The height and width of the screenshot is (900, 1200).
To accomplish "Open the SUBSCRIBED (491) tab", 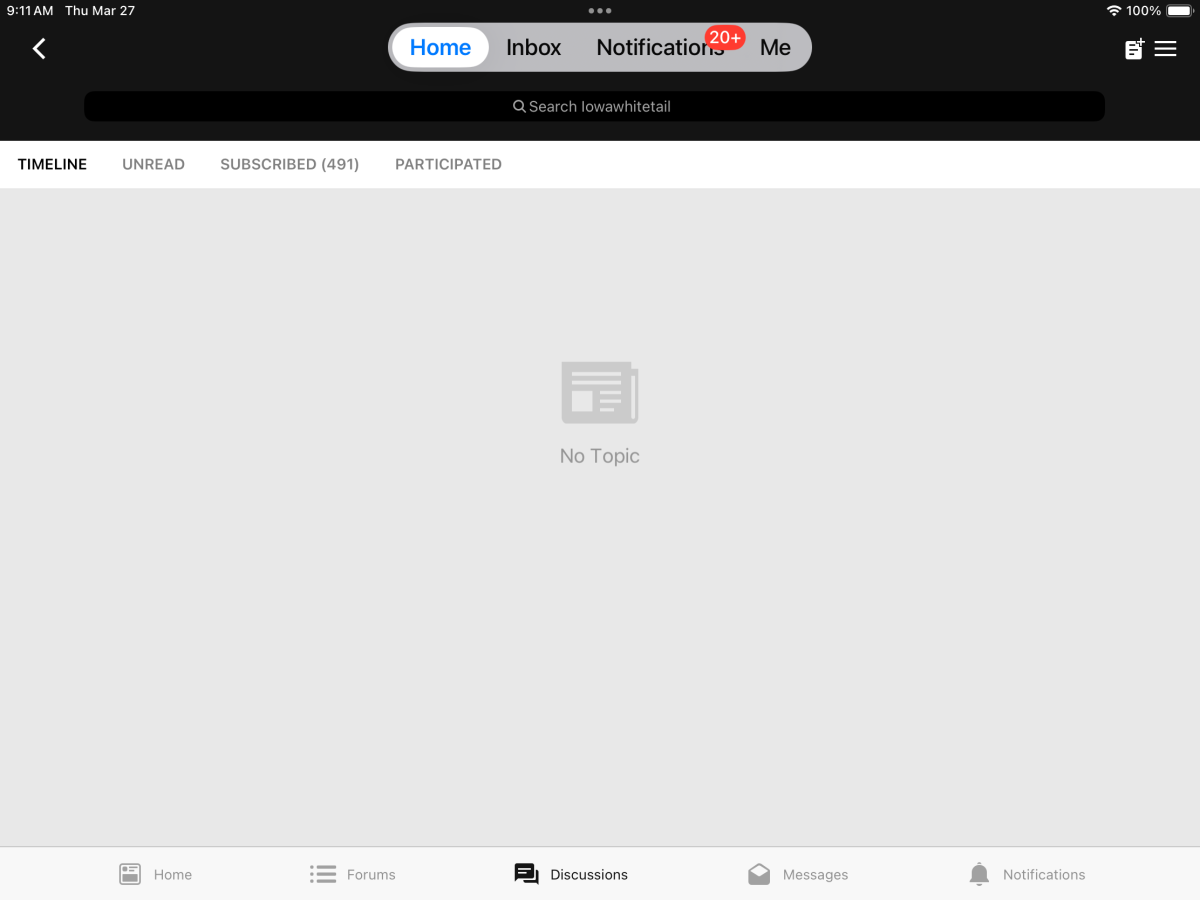I will (x=290, y=164).
